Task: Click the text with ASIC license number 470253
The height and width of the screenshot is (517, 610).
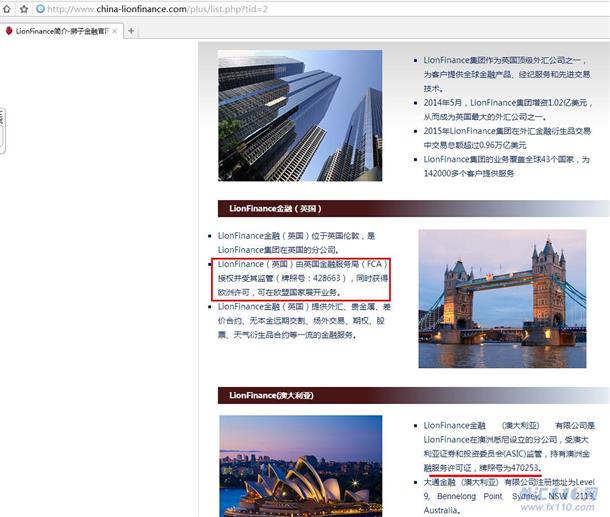Action: [x=509, y=447]
